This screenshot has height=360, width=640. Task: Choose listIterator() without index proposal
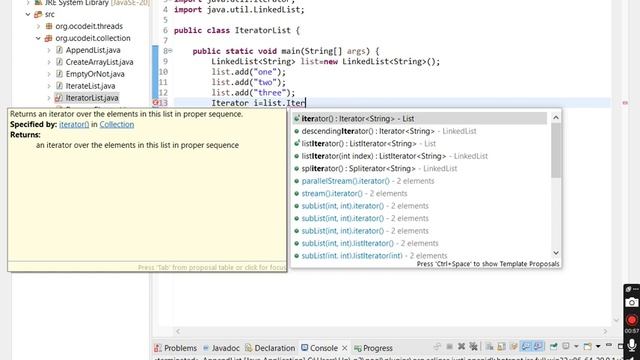point(420,144)
